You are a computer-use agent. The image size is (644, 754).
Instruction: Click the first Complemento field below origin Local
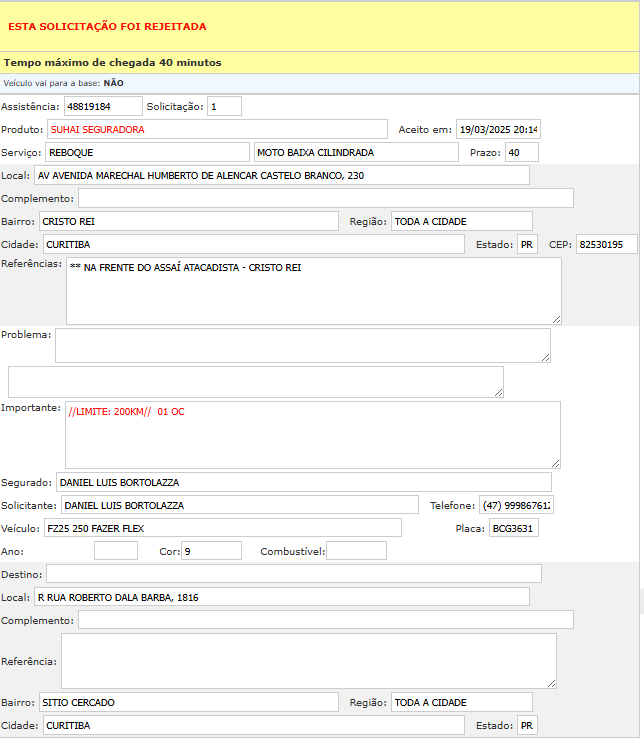tap(326, 199)
